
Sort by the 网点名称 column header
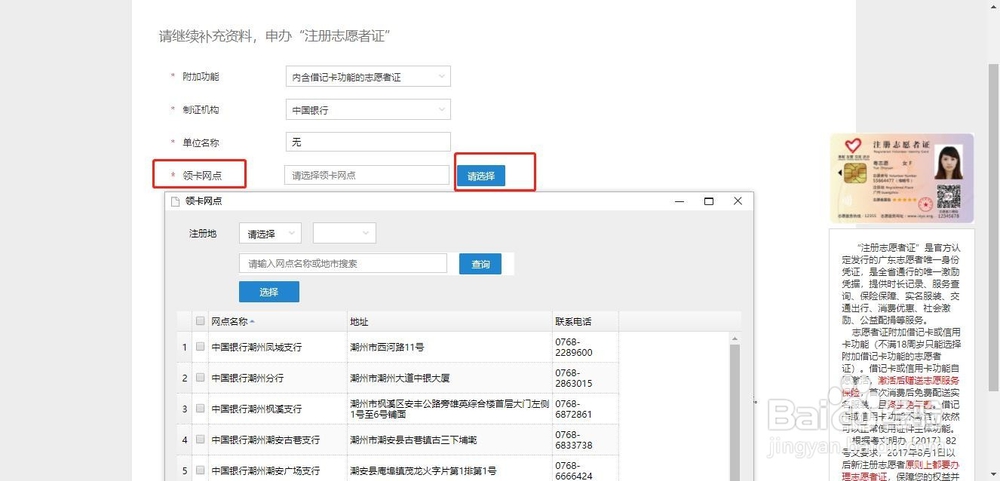click(x=277, y=322)
